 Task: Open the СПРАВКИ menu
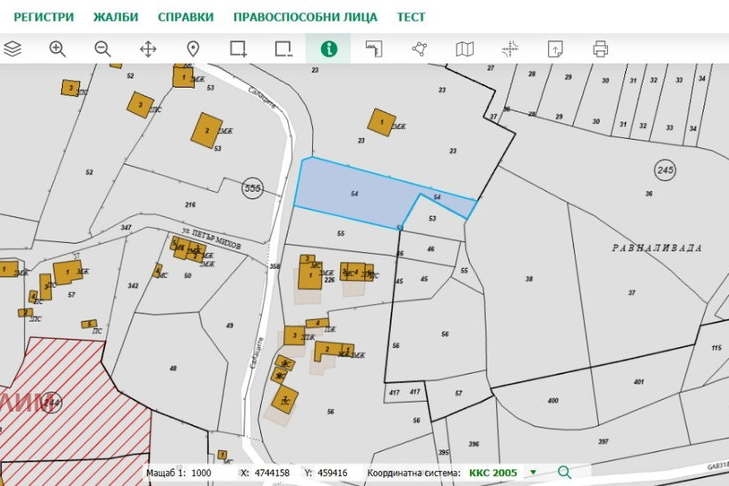pos(186,17)
